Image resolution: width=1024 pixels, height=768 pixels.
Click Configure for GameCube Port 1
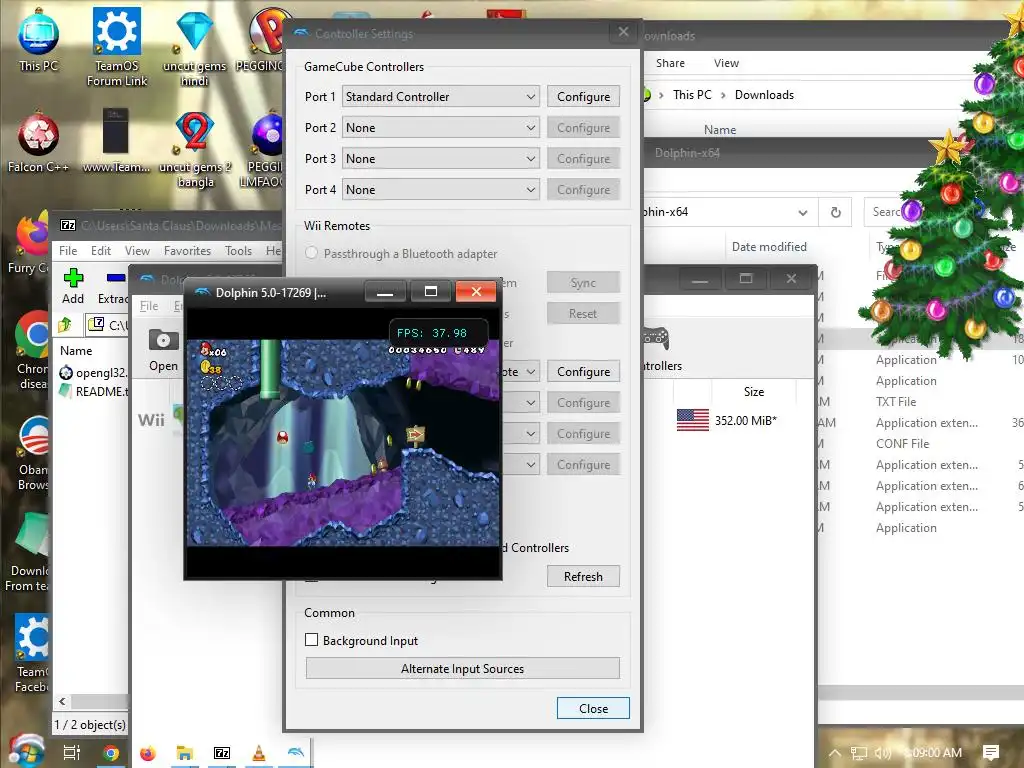point(583,97)
